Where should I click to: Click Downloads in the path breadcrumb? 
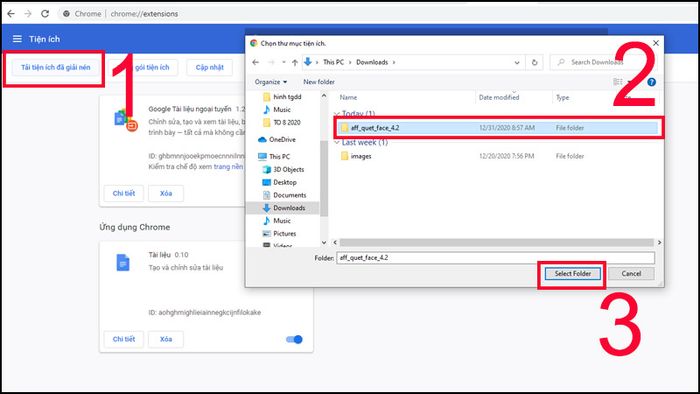(372, 62)
